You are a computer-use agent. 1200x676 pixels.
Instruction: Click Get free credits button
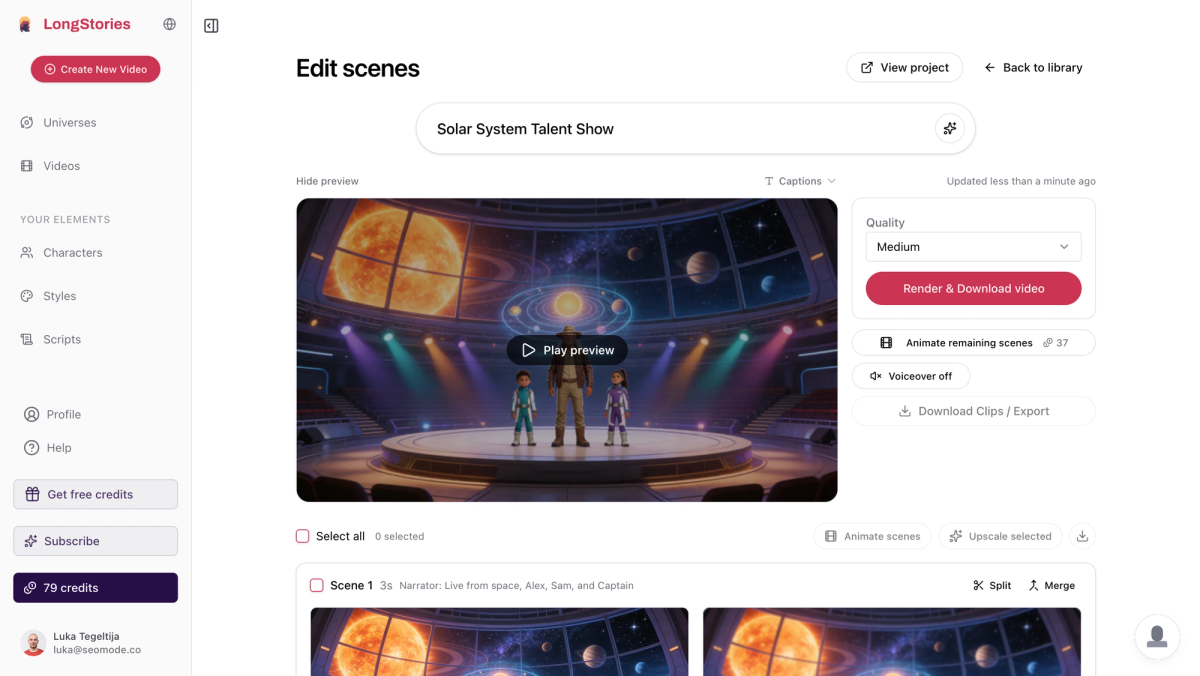95,494
